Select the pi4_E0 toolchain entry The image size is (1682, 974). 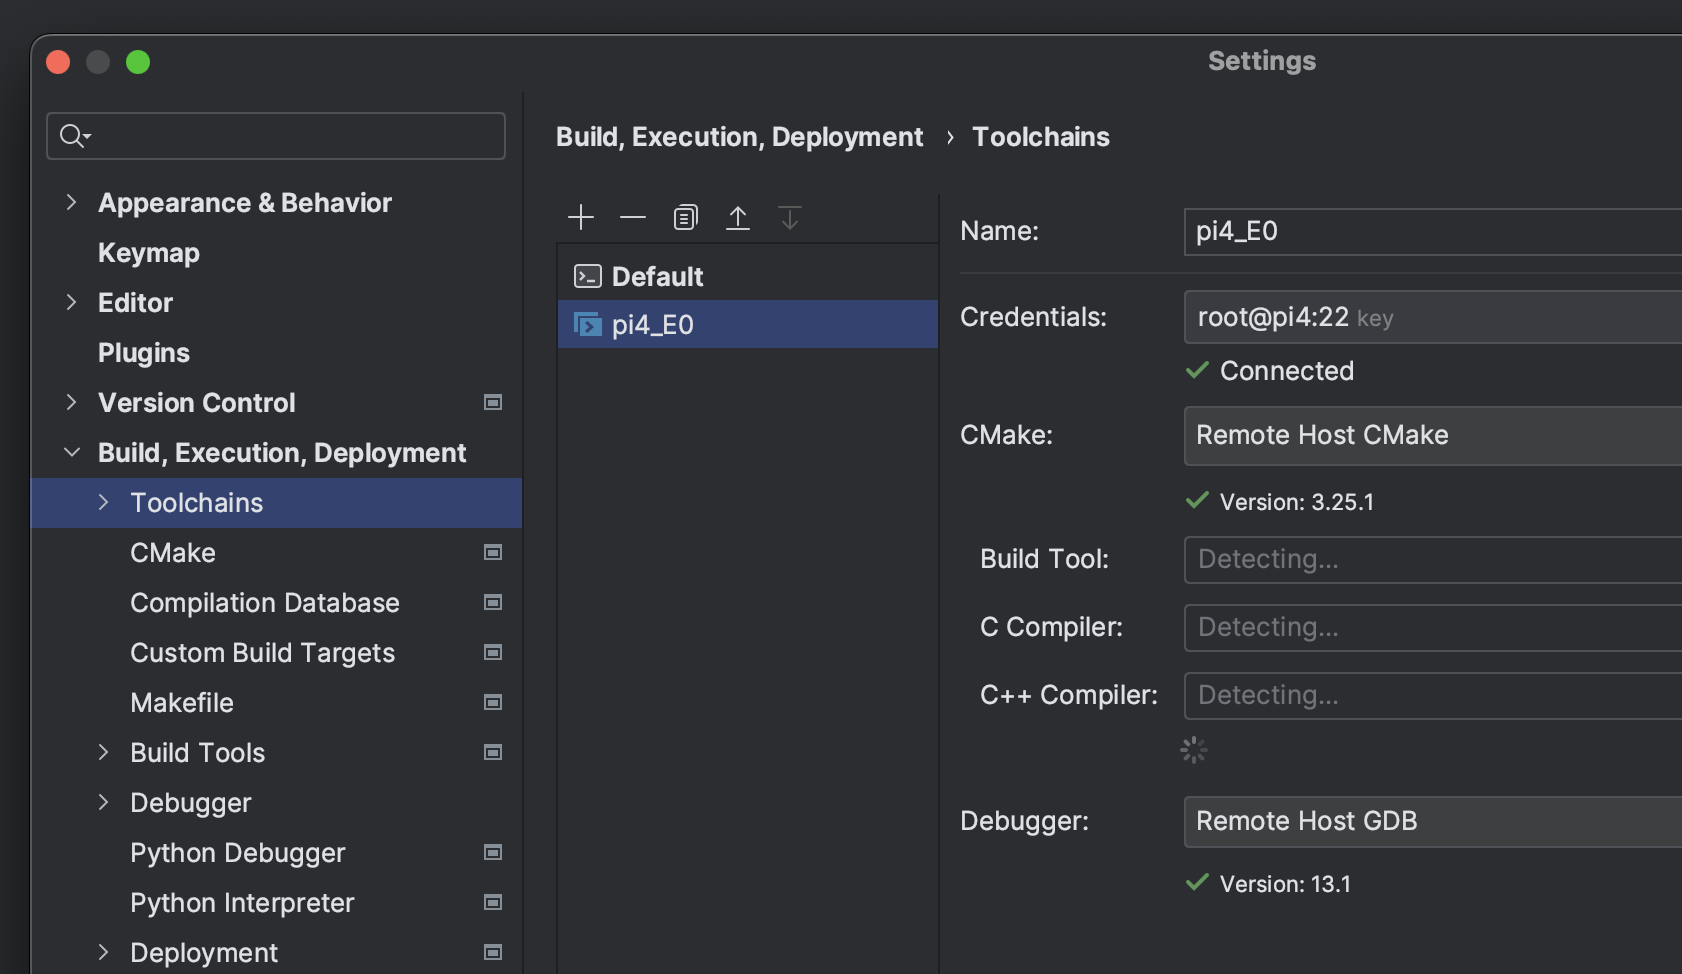click(748, 324)
